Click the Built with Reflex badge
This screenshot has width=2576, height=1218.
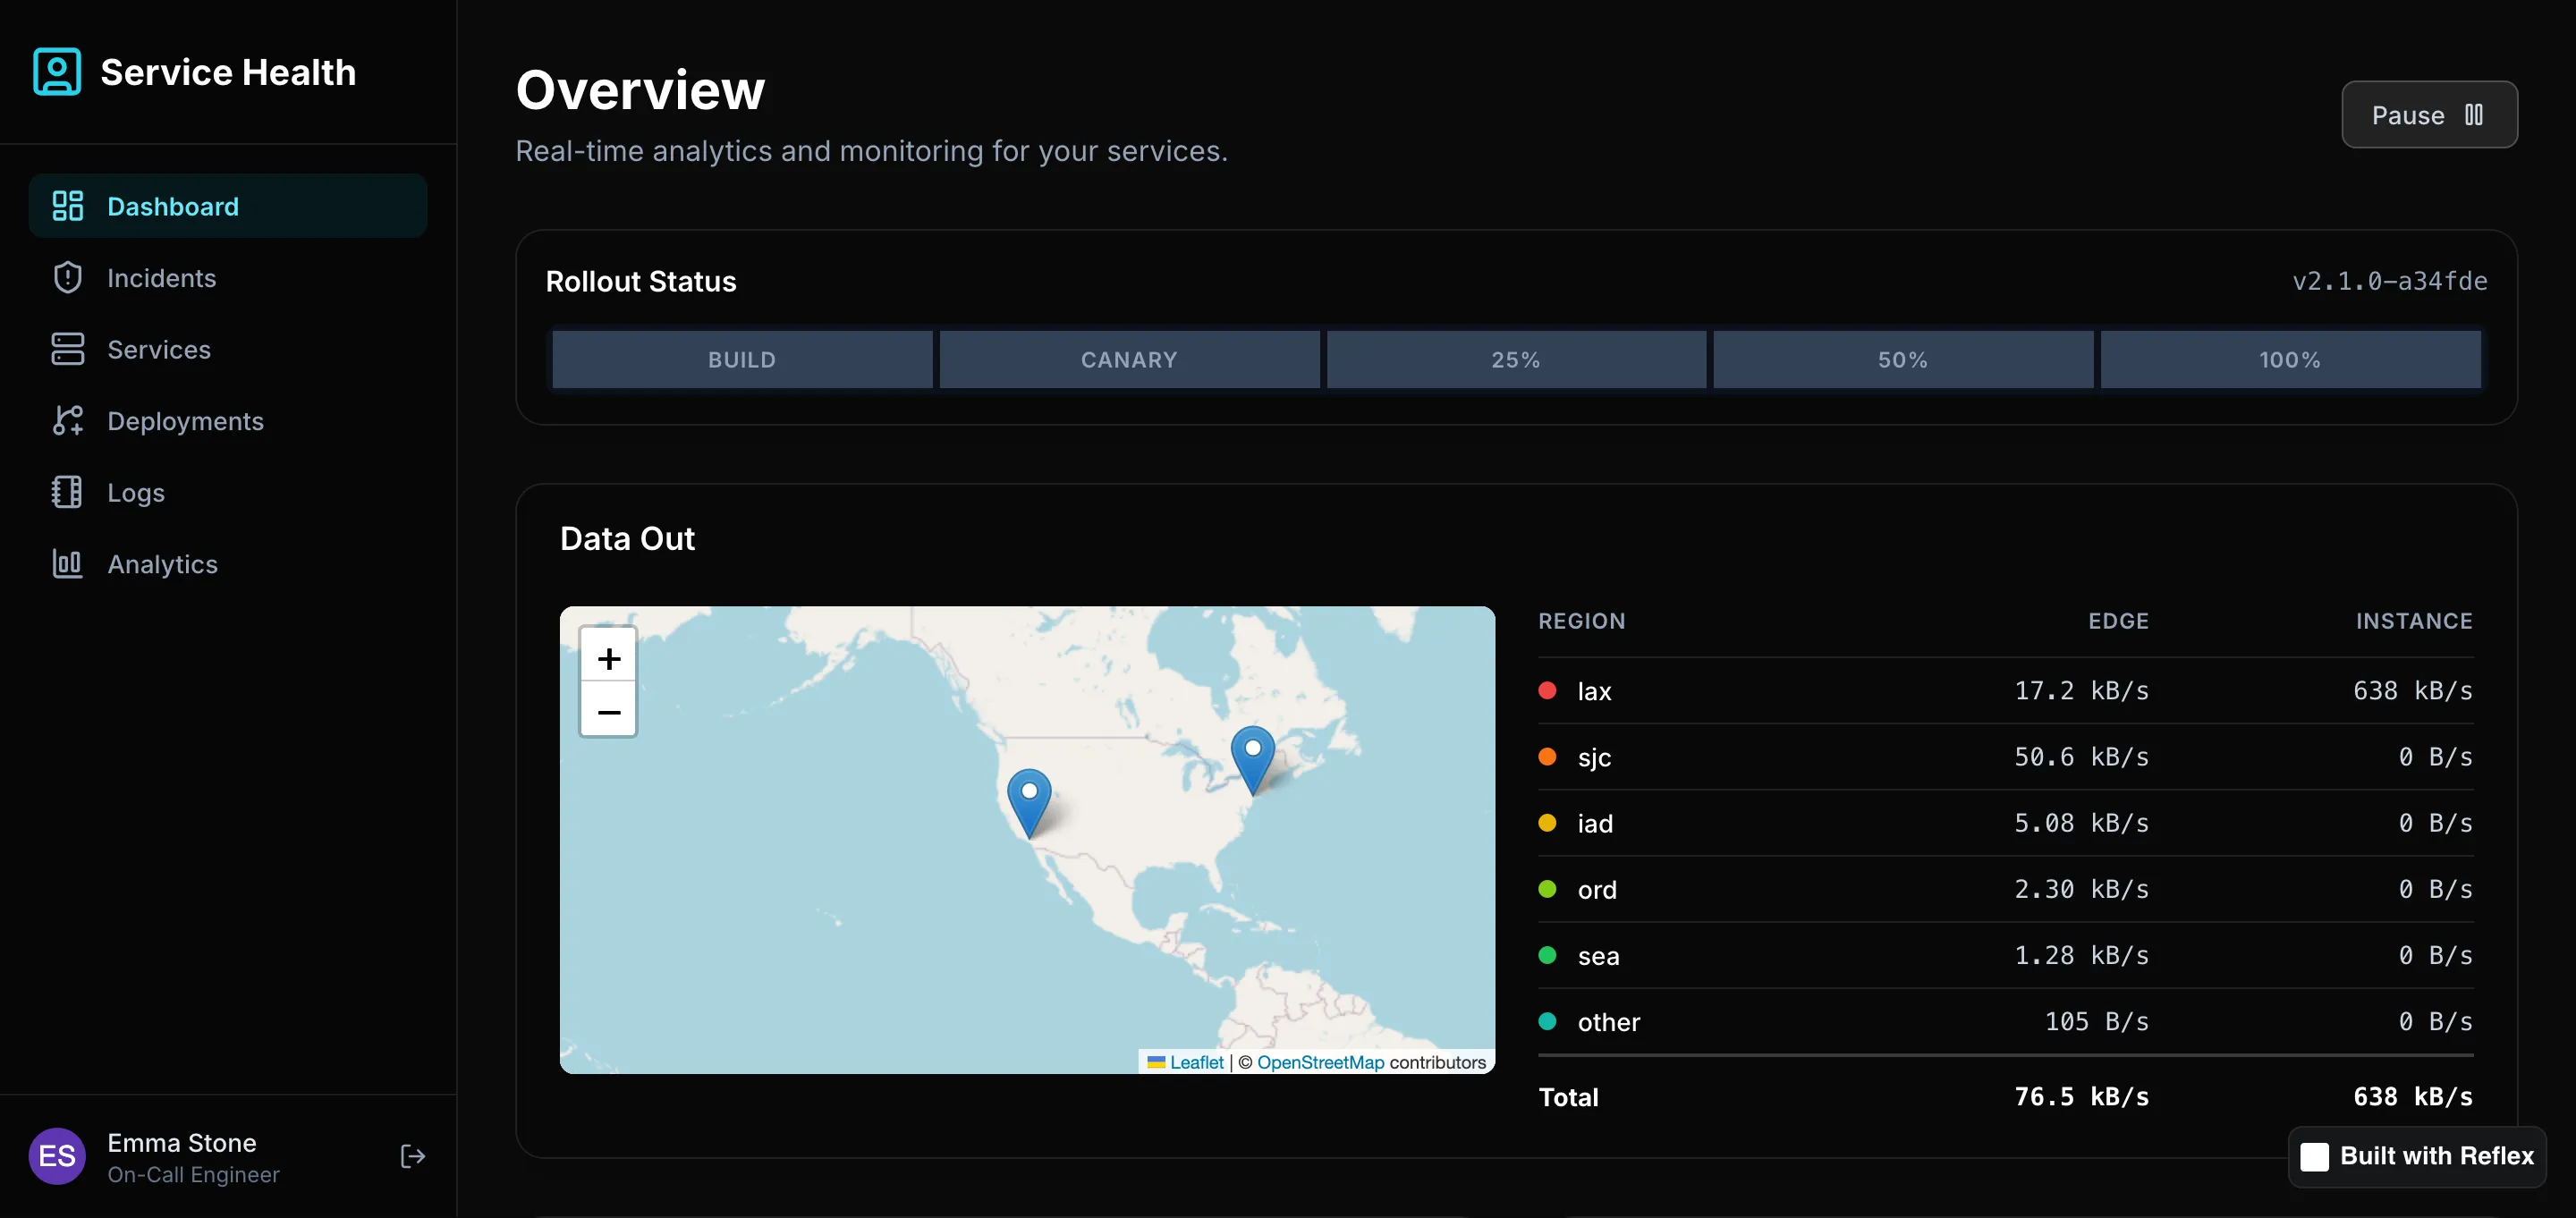tap(2416, 1157)
